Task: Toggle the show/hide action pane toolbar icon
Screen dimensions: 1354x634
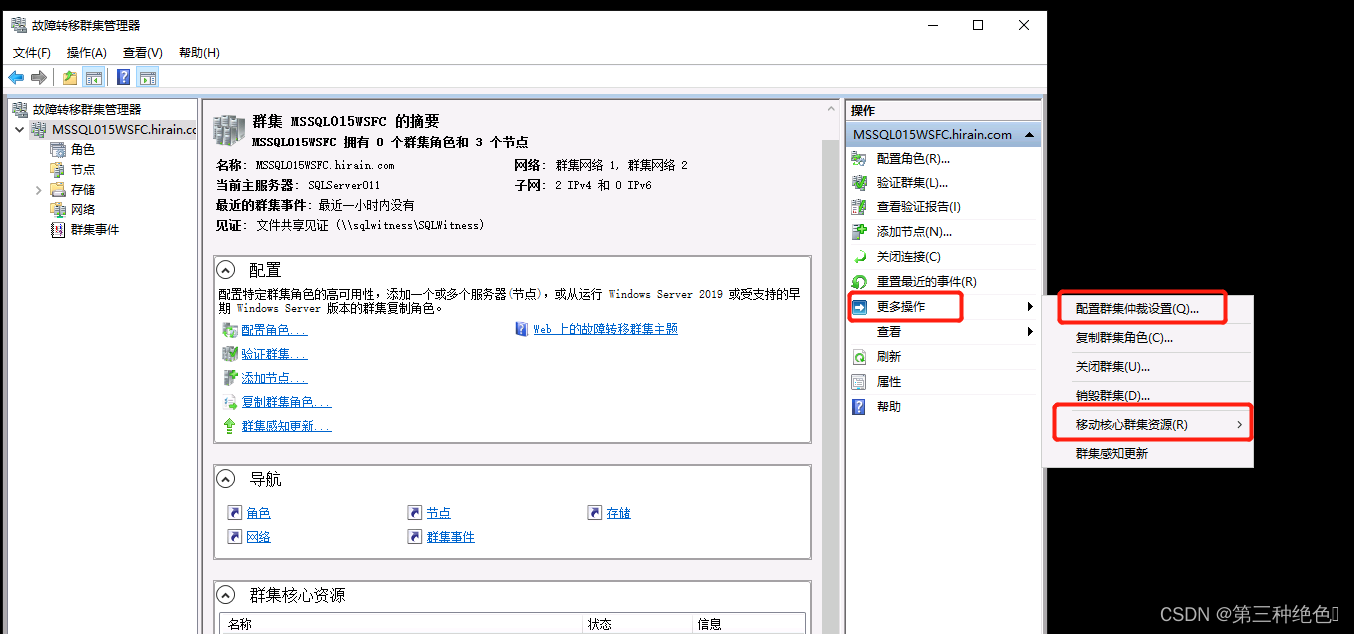Action: [x=148, y=77]
